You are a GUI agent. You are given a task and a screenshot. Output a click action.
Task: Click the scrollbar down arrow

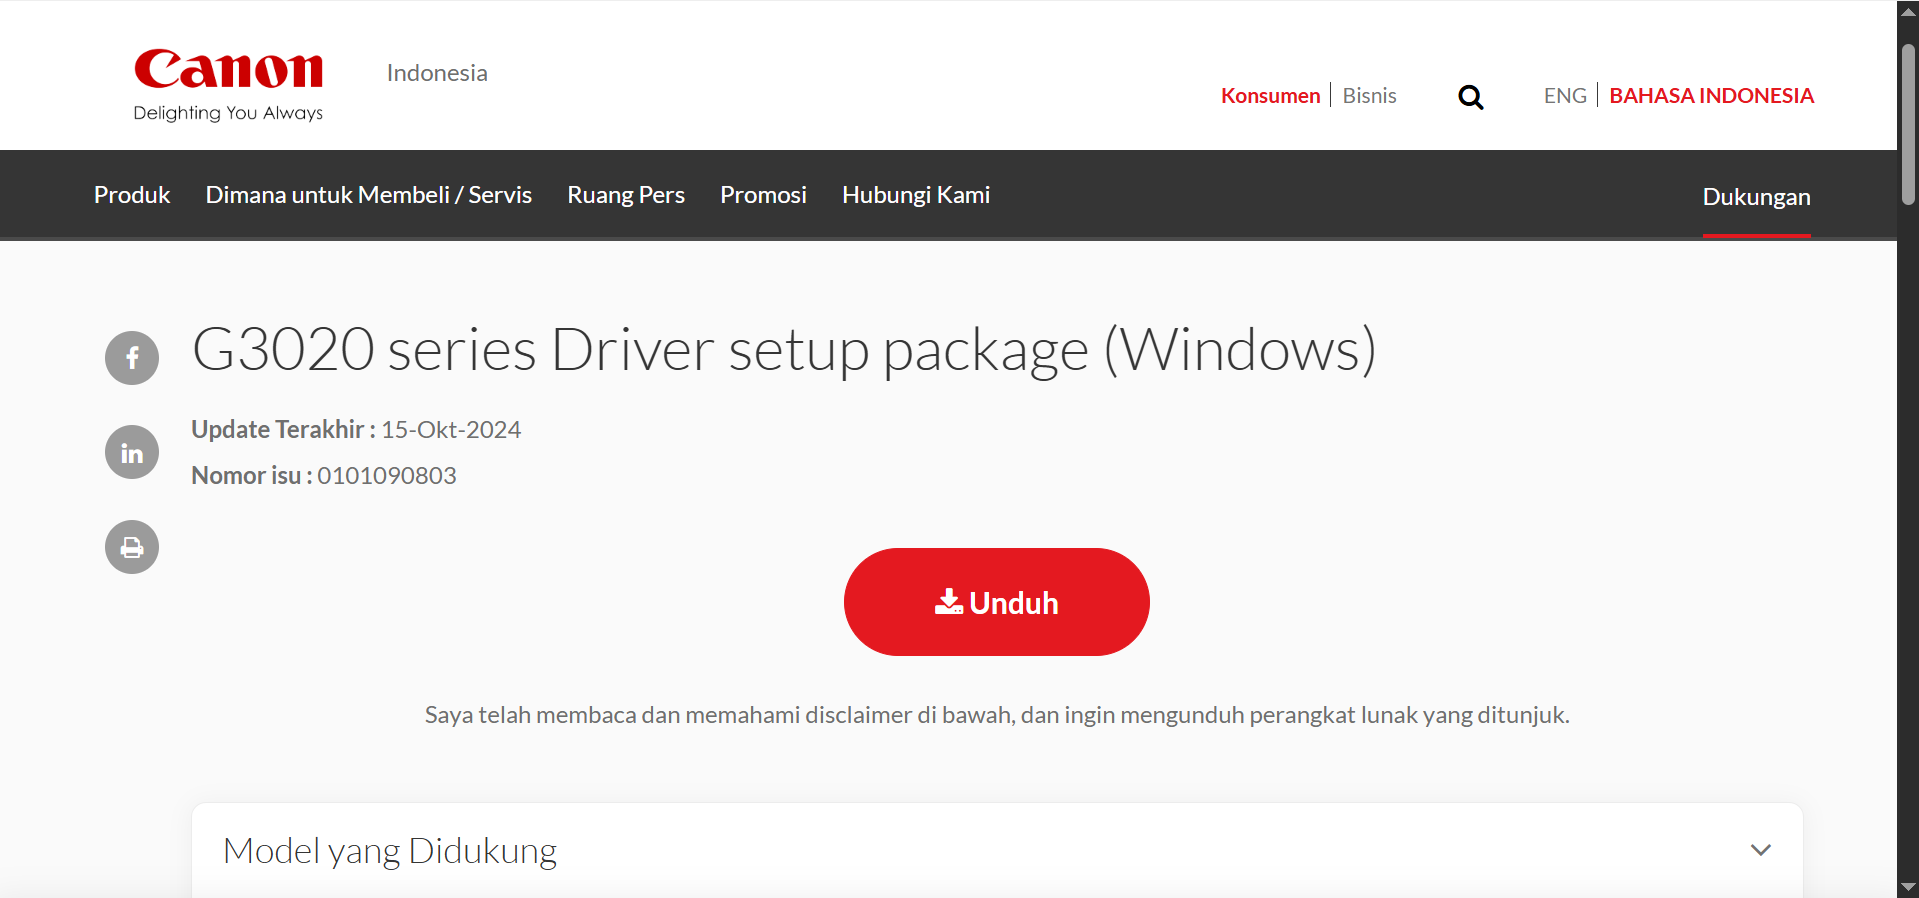[x=1908, y=887]
